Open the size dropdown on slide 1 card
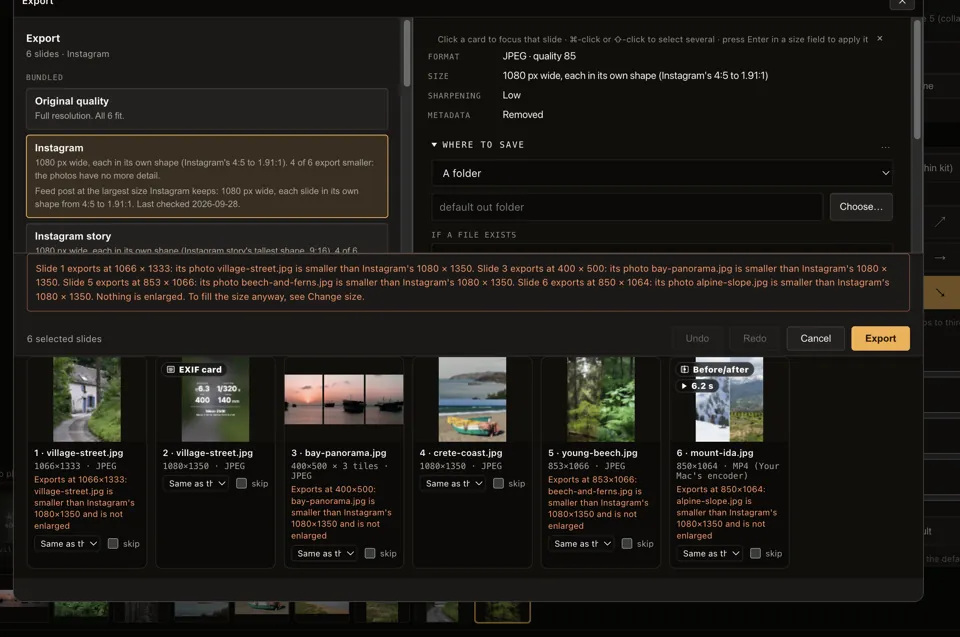This screenshot has height=637, width=960. 67,543
